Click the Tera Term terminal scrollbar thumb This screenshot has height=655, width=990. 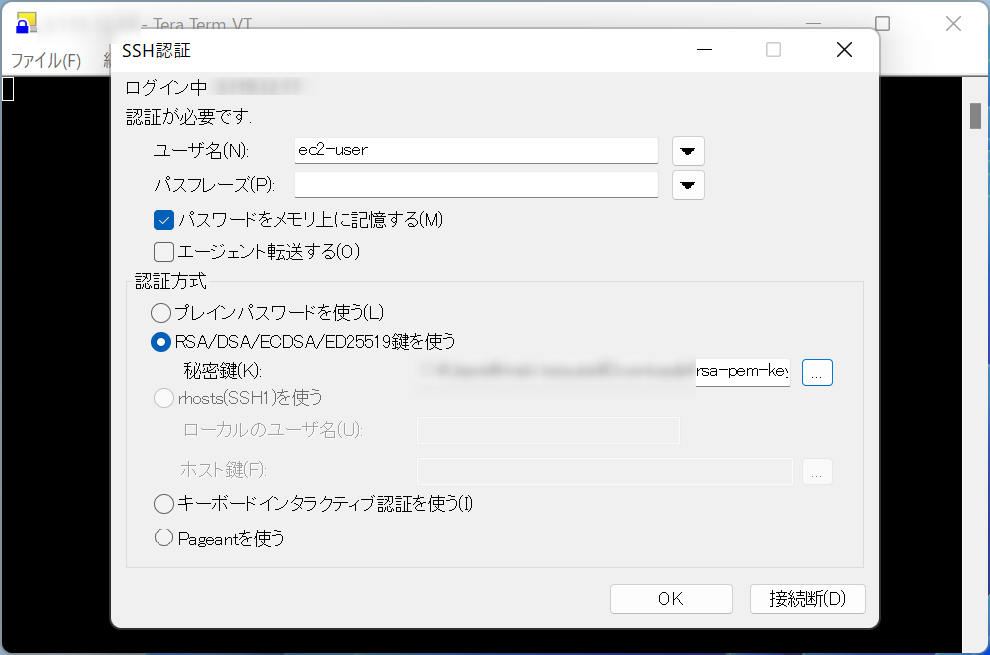(x=975, y=116)
